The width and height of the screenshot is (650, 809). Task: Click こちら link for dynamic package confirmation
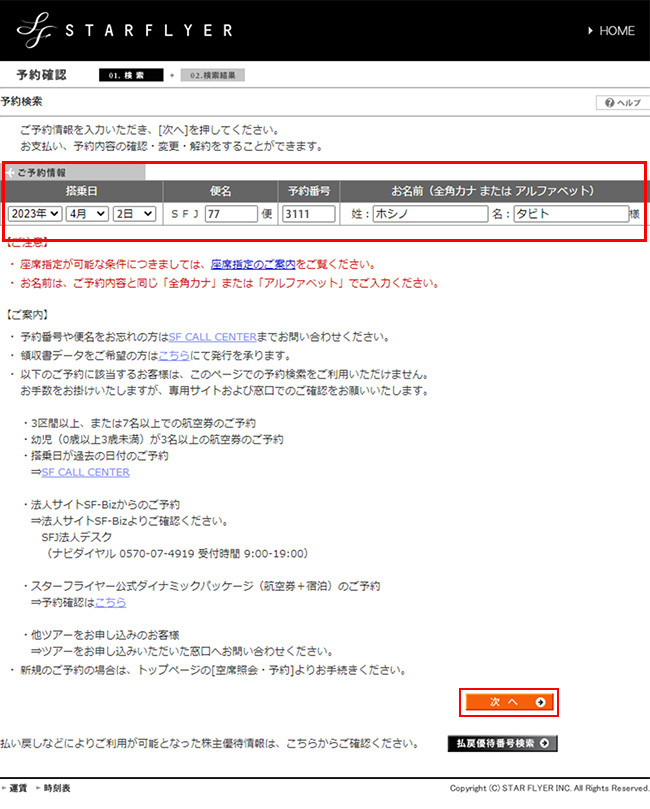(x=111, y=602)
